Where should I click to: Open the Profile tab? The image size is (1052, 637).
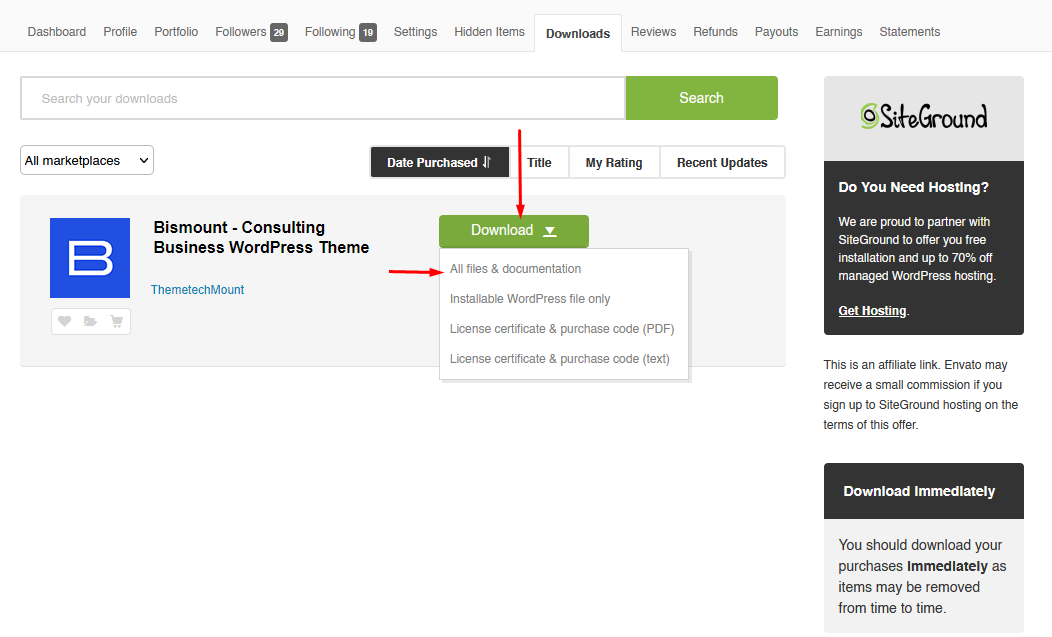pos(120,32)
